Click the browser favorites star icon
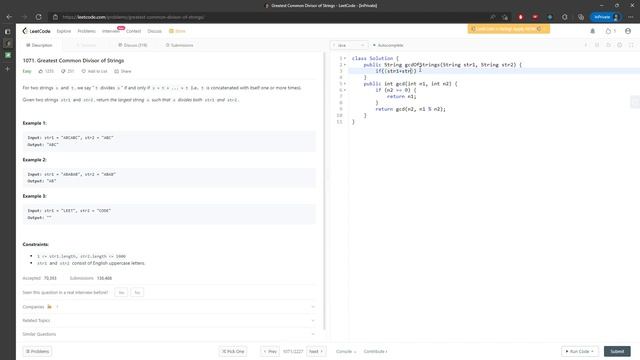 (x=505, y=17)
